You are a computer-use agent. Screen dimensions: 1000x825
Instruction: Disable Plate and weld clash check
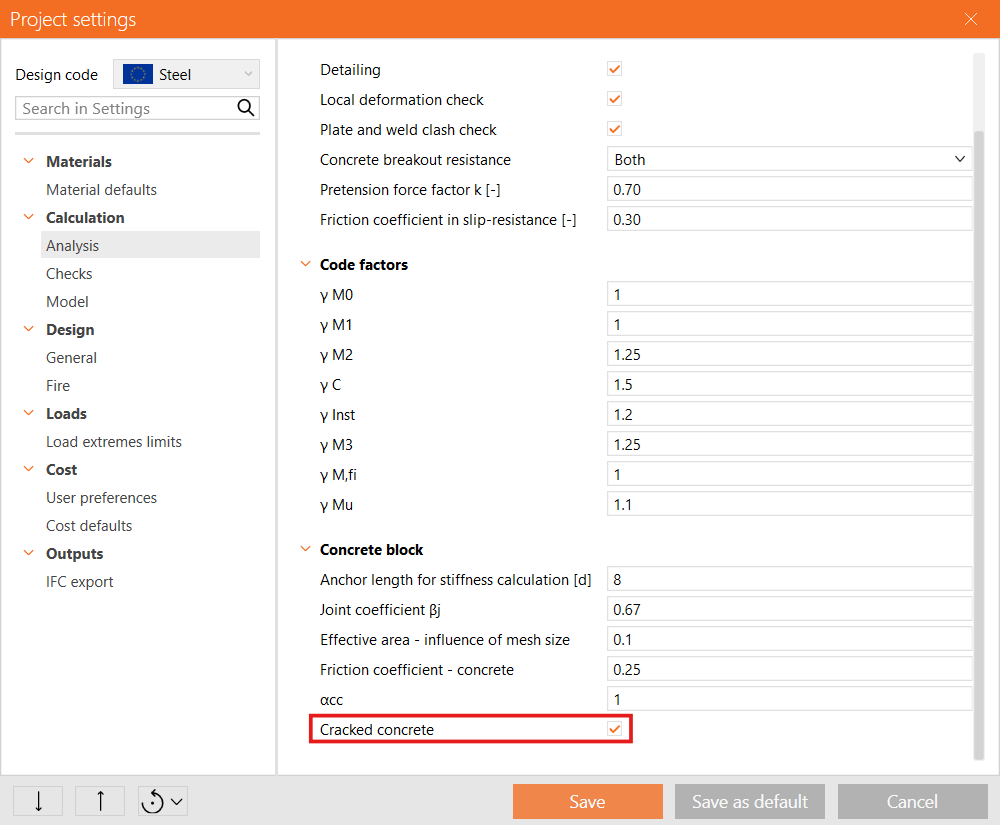point(615,130)
